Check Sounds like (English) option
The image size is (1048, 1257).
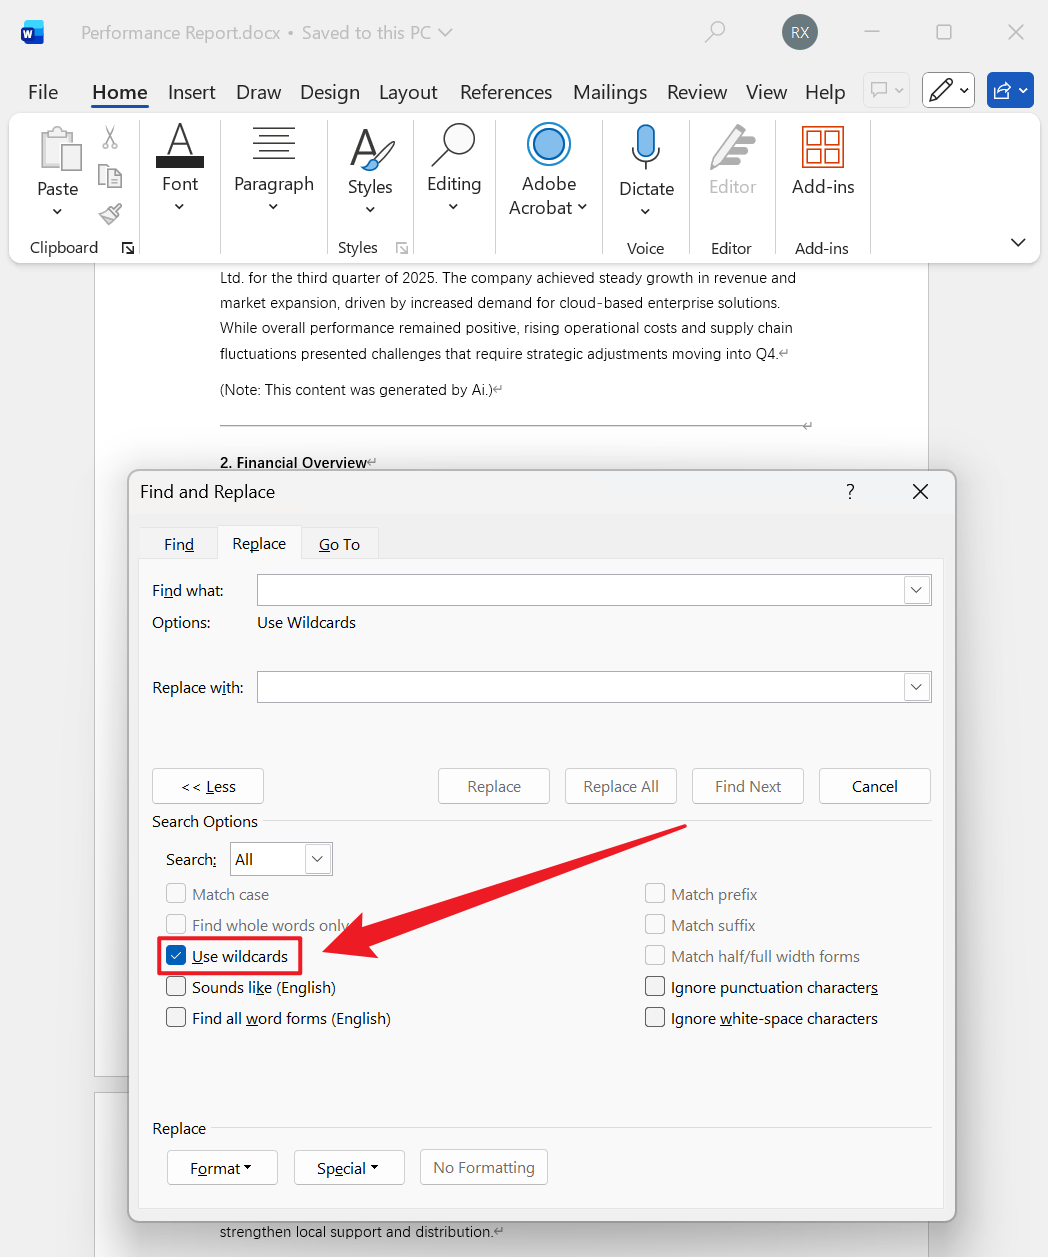click(176, 986)
